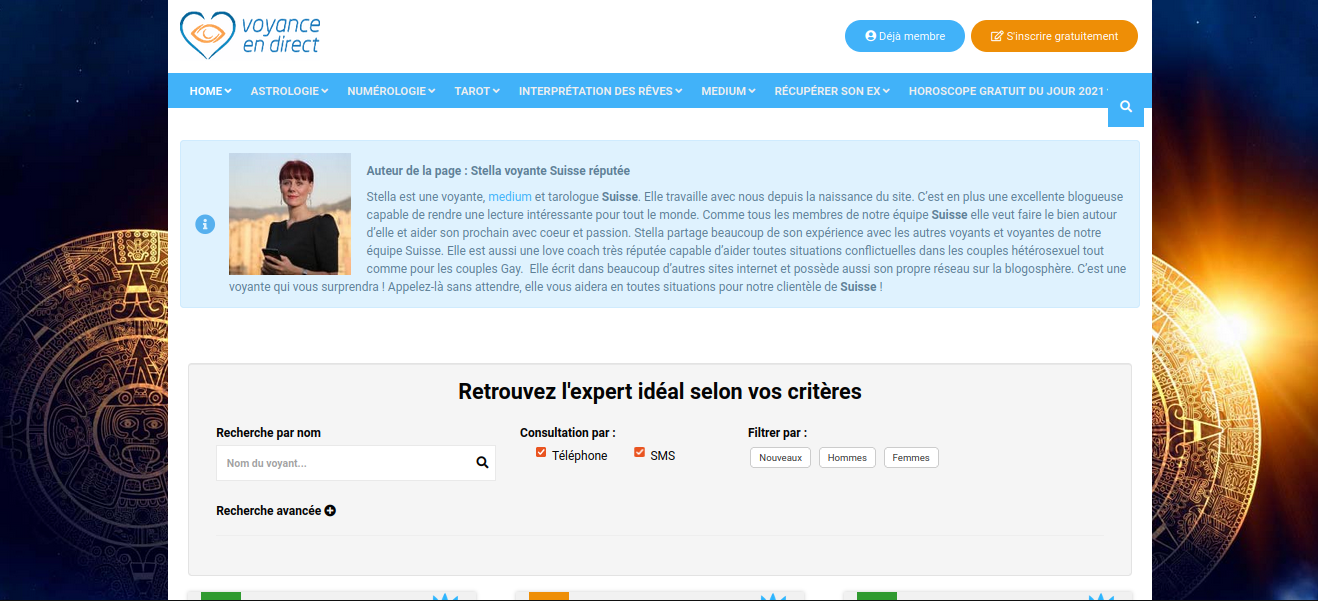Enable the Nouveaux filter
Image resolution: width=1318 pixels, height=601 pixels.
780,457
